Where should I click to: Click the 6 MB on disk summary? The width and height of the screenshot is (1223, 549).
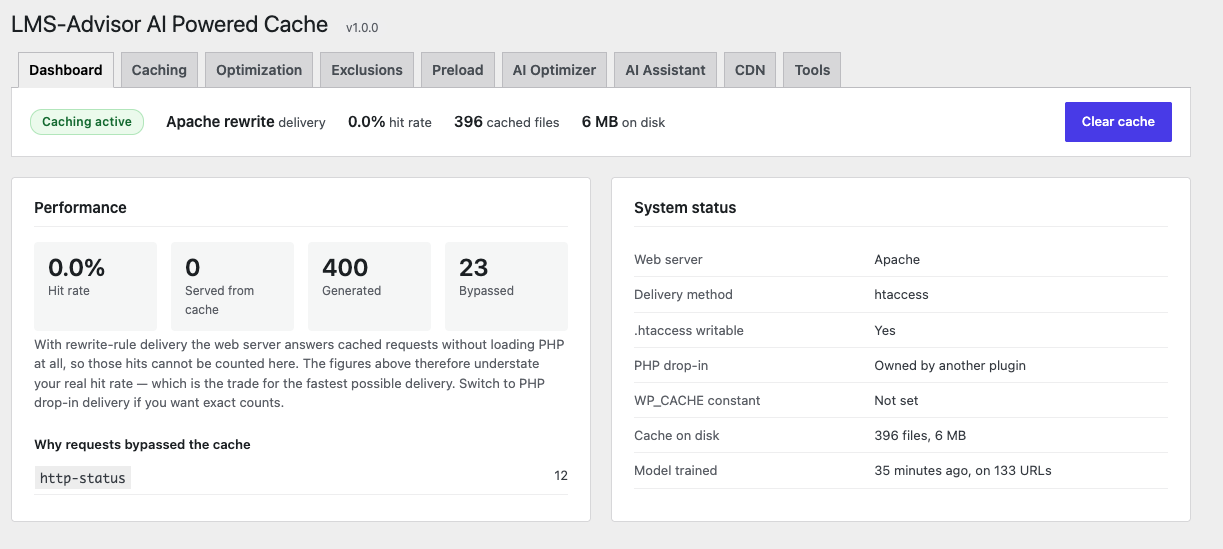coord(623,122)
